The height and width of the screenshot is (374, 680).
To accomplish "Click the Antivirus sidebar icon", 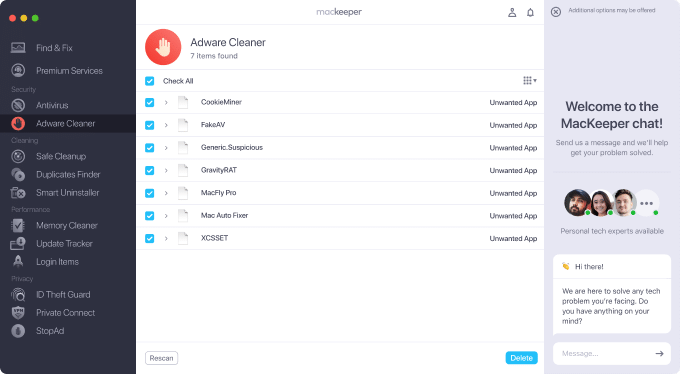I will click(18, 105).
